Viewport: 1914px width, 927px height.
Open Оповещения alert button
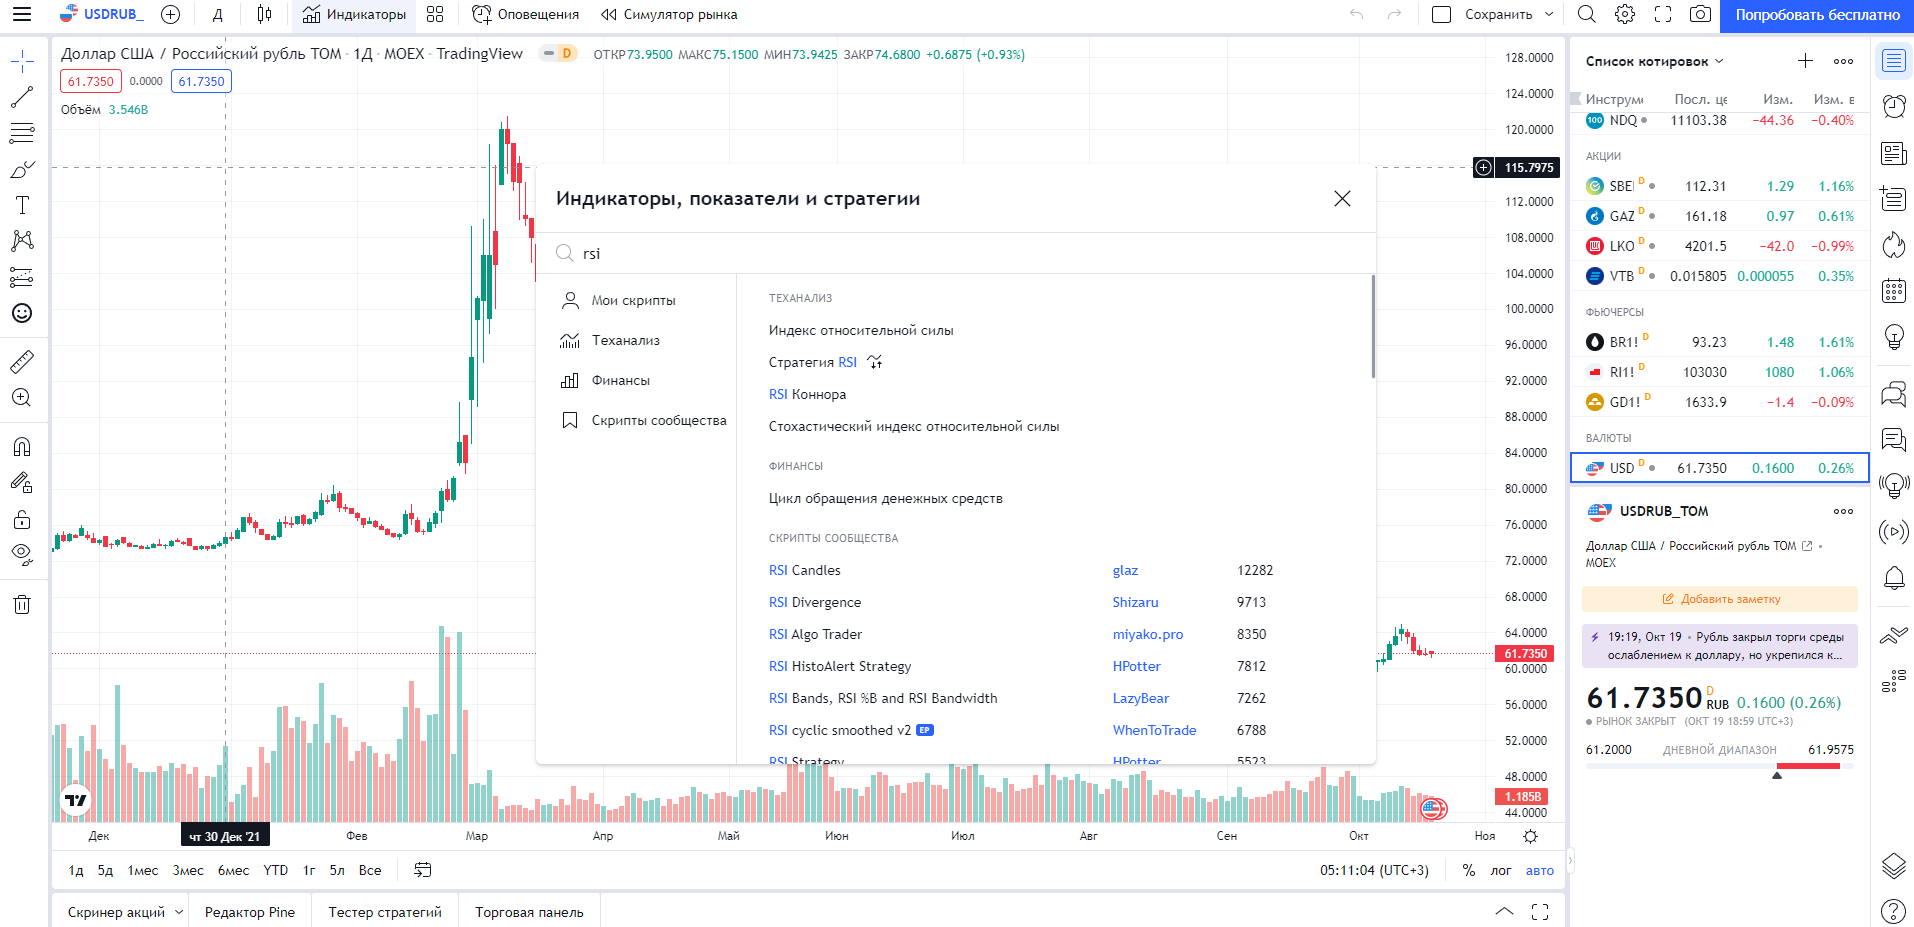point(526,14)
